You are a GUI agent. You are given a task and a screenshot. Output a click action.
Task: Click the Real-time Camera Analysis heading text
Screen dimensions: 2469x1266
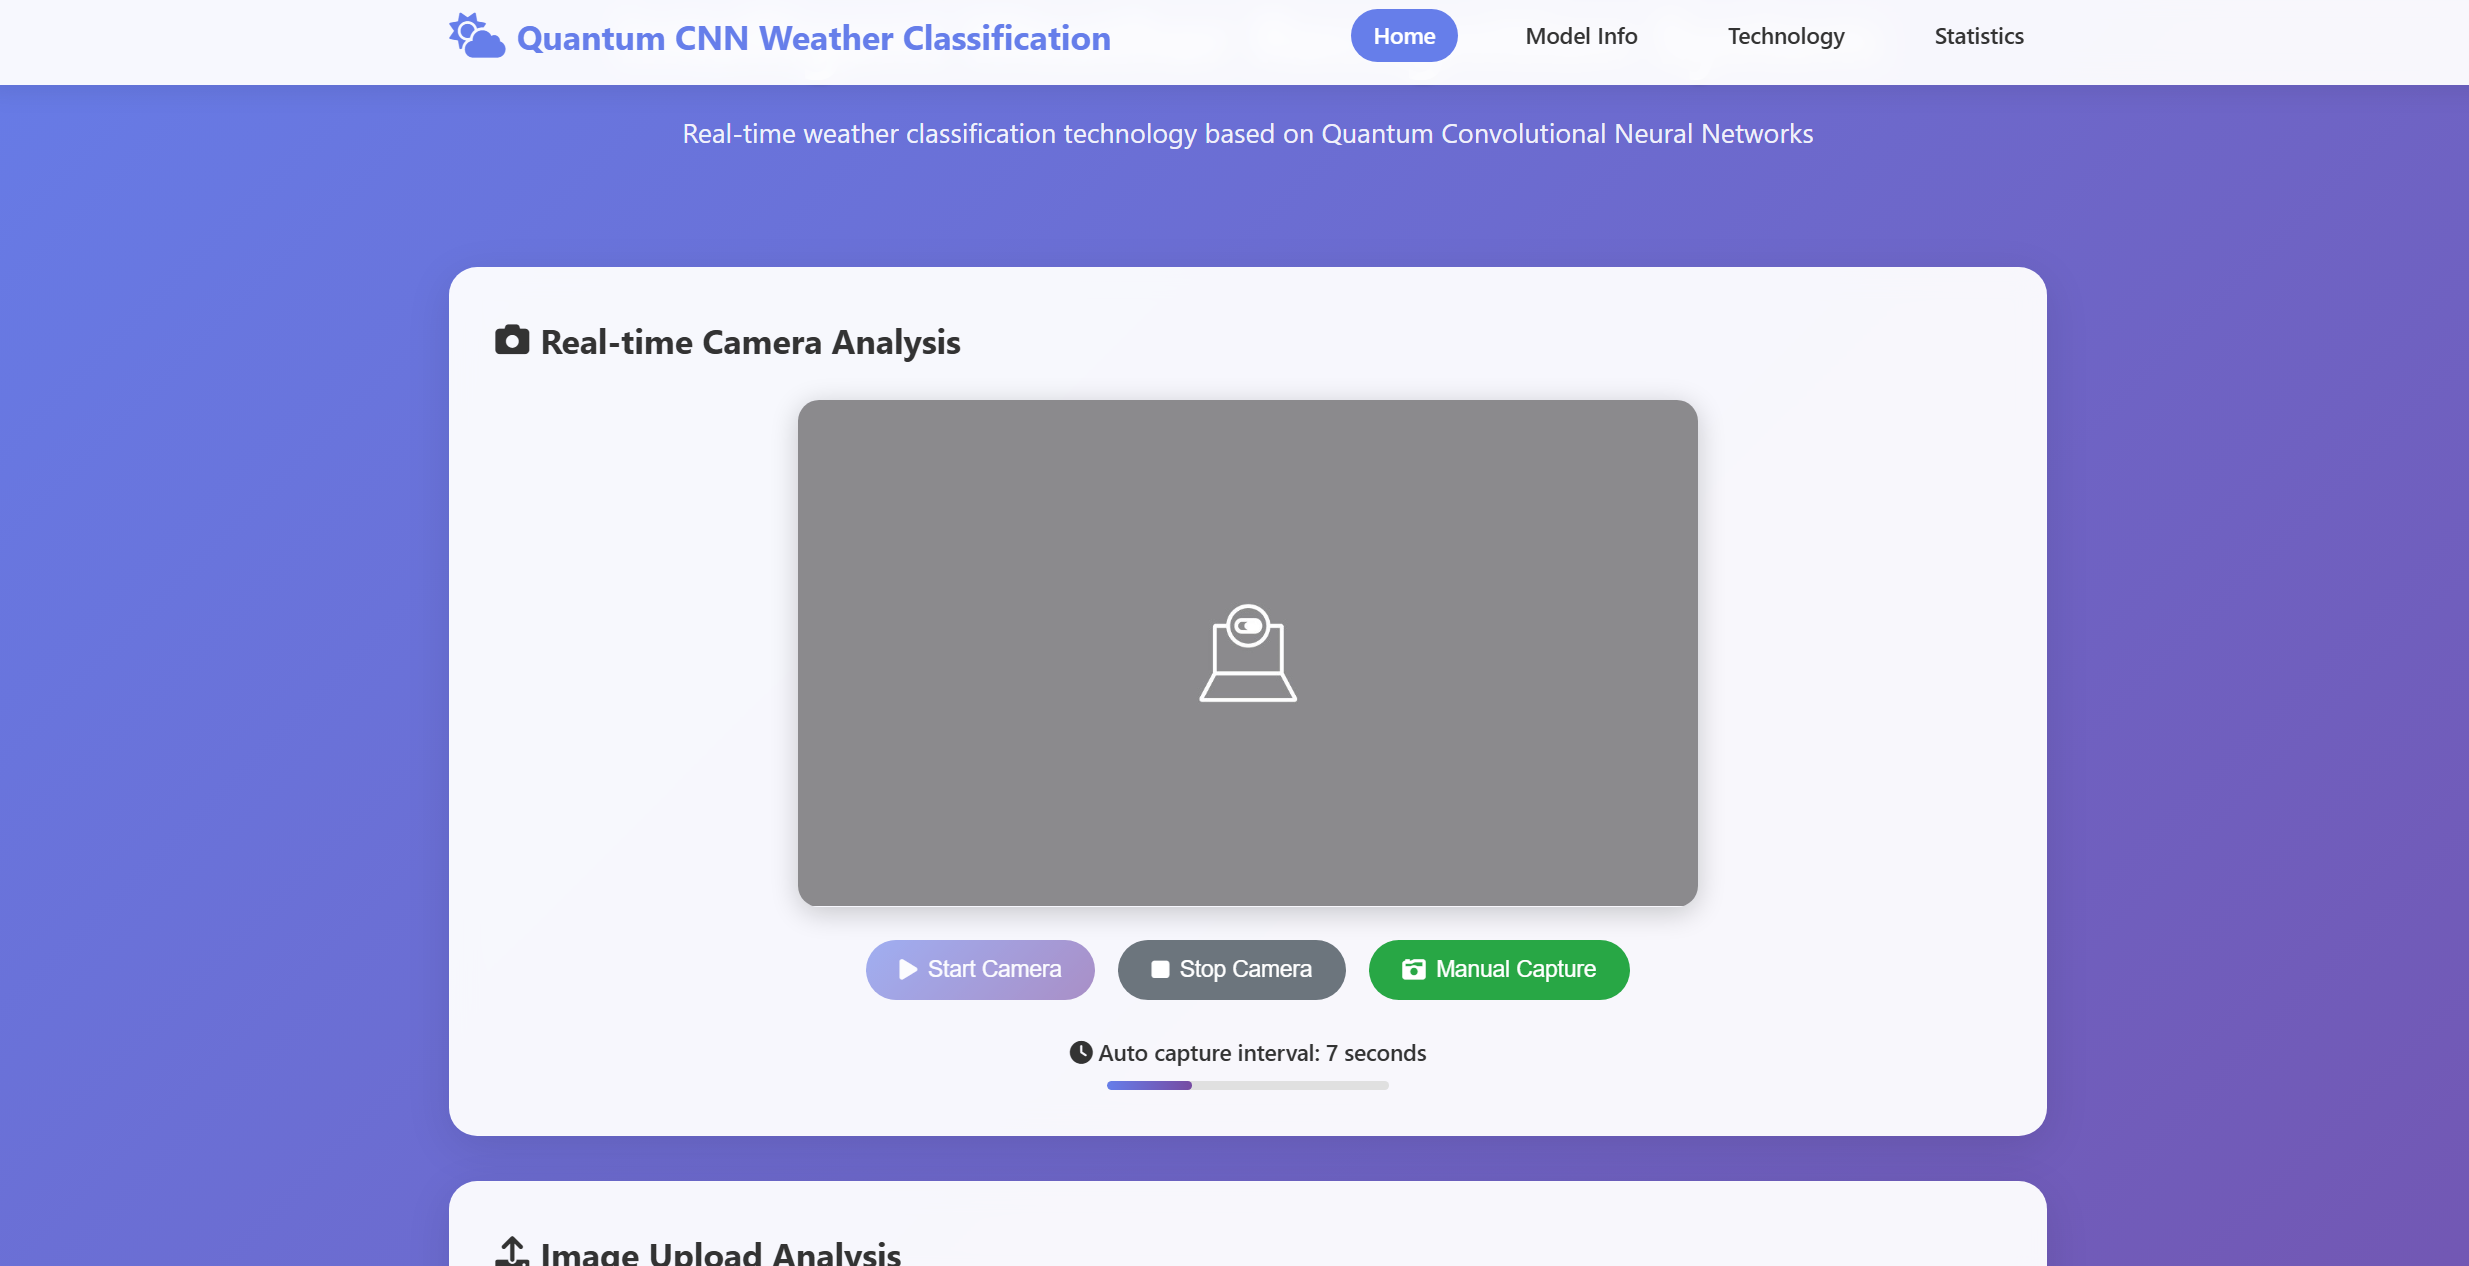point(750,342)
